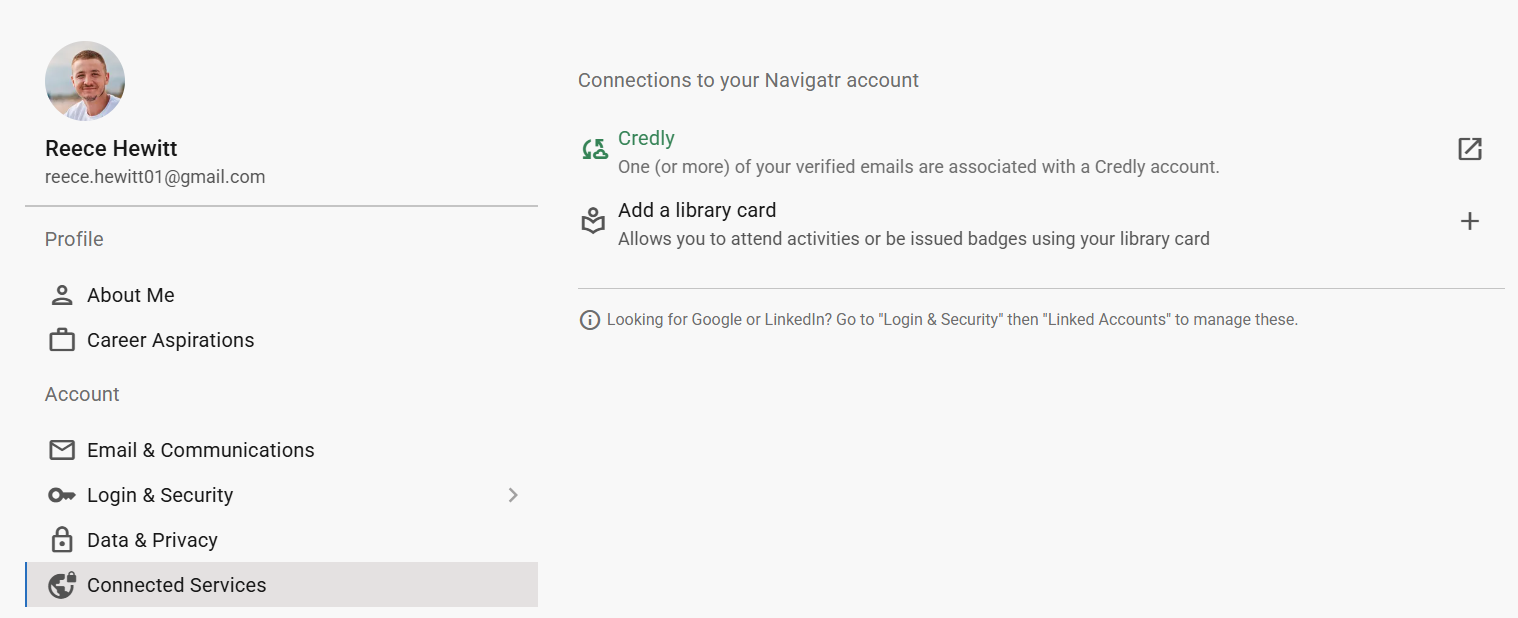Click the Add a library card label
The image size is (1518, 618).
pos(697,210)
